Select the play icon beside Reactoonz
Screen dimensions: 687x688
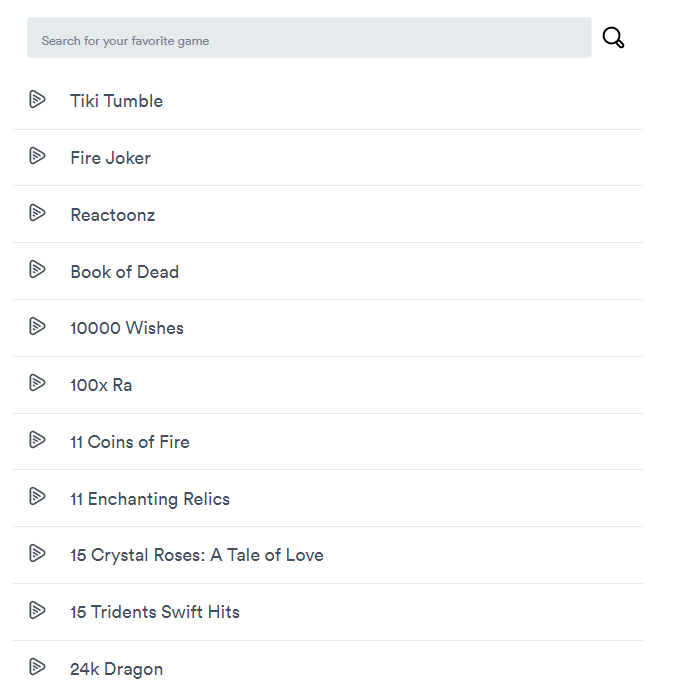coord(37,212)
